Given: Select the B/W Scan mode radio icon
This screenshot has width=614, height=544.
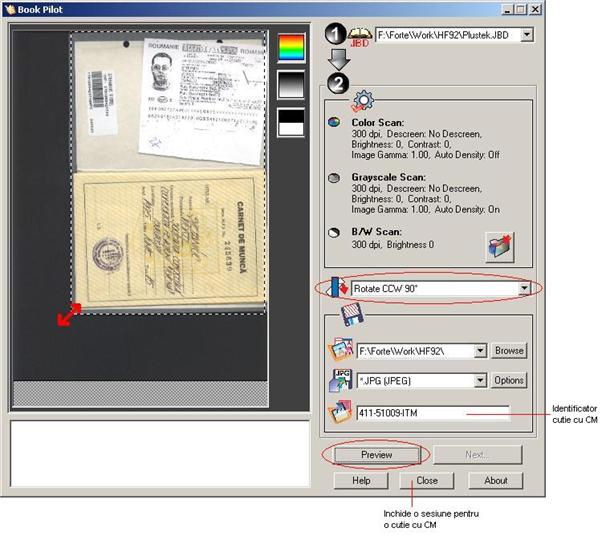Looking at the screenshot, I should 333,231.
